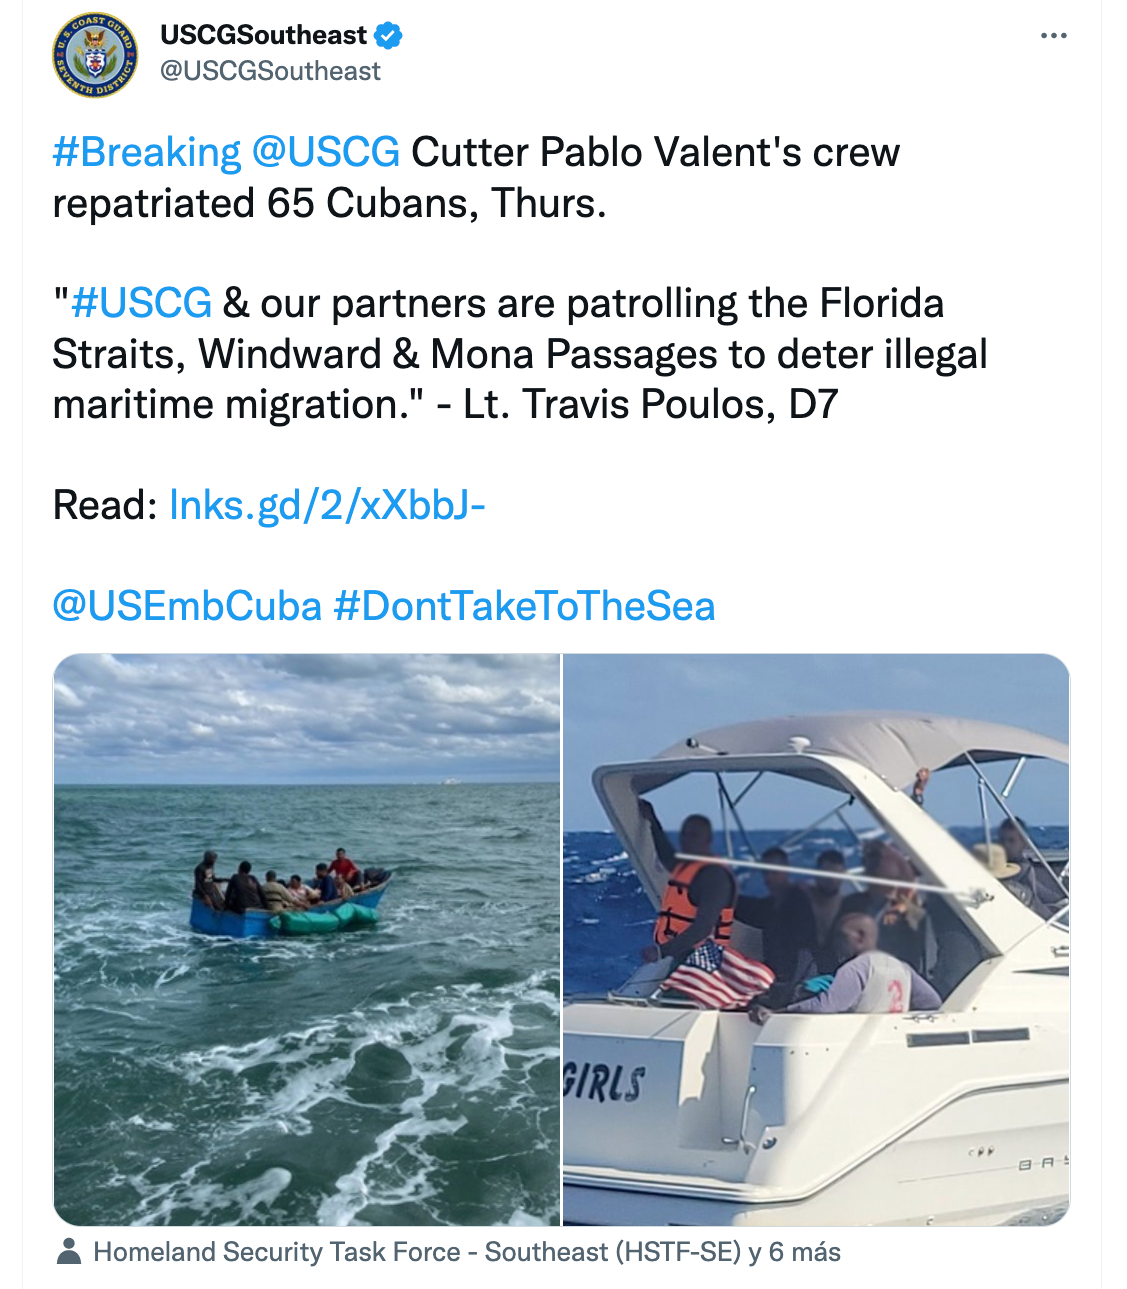Click the USCGSoutheast profile avatar

pos(95,55)
